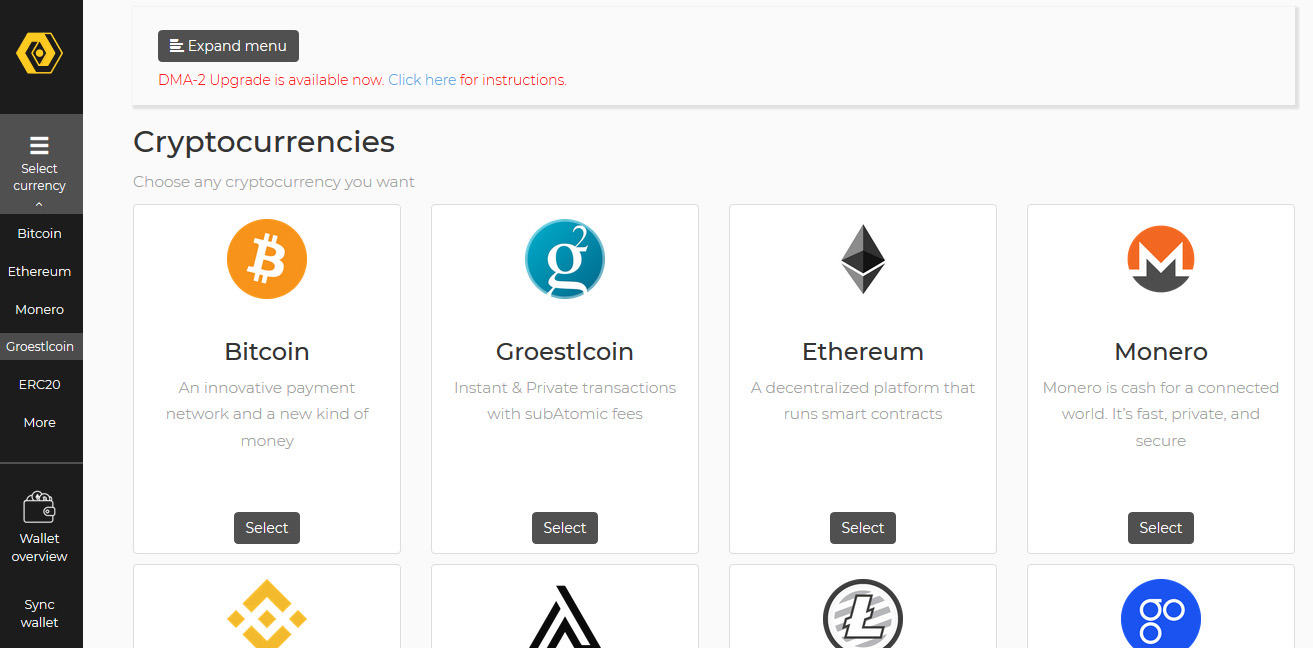Open Monero from the sidebar menu

tap(40, 309)
